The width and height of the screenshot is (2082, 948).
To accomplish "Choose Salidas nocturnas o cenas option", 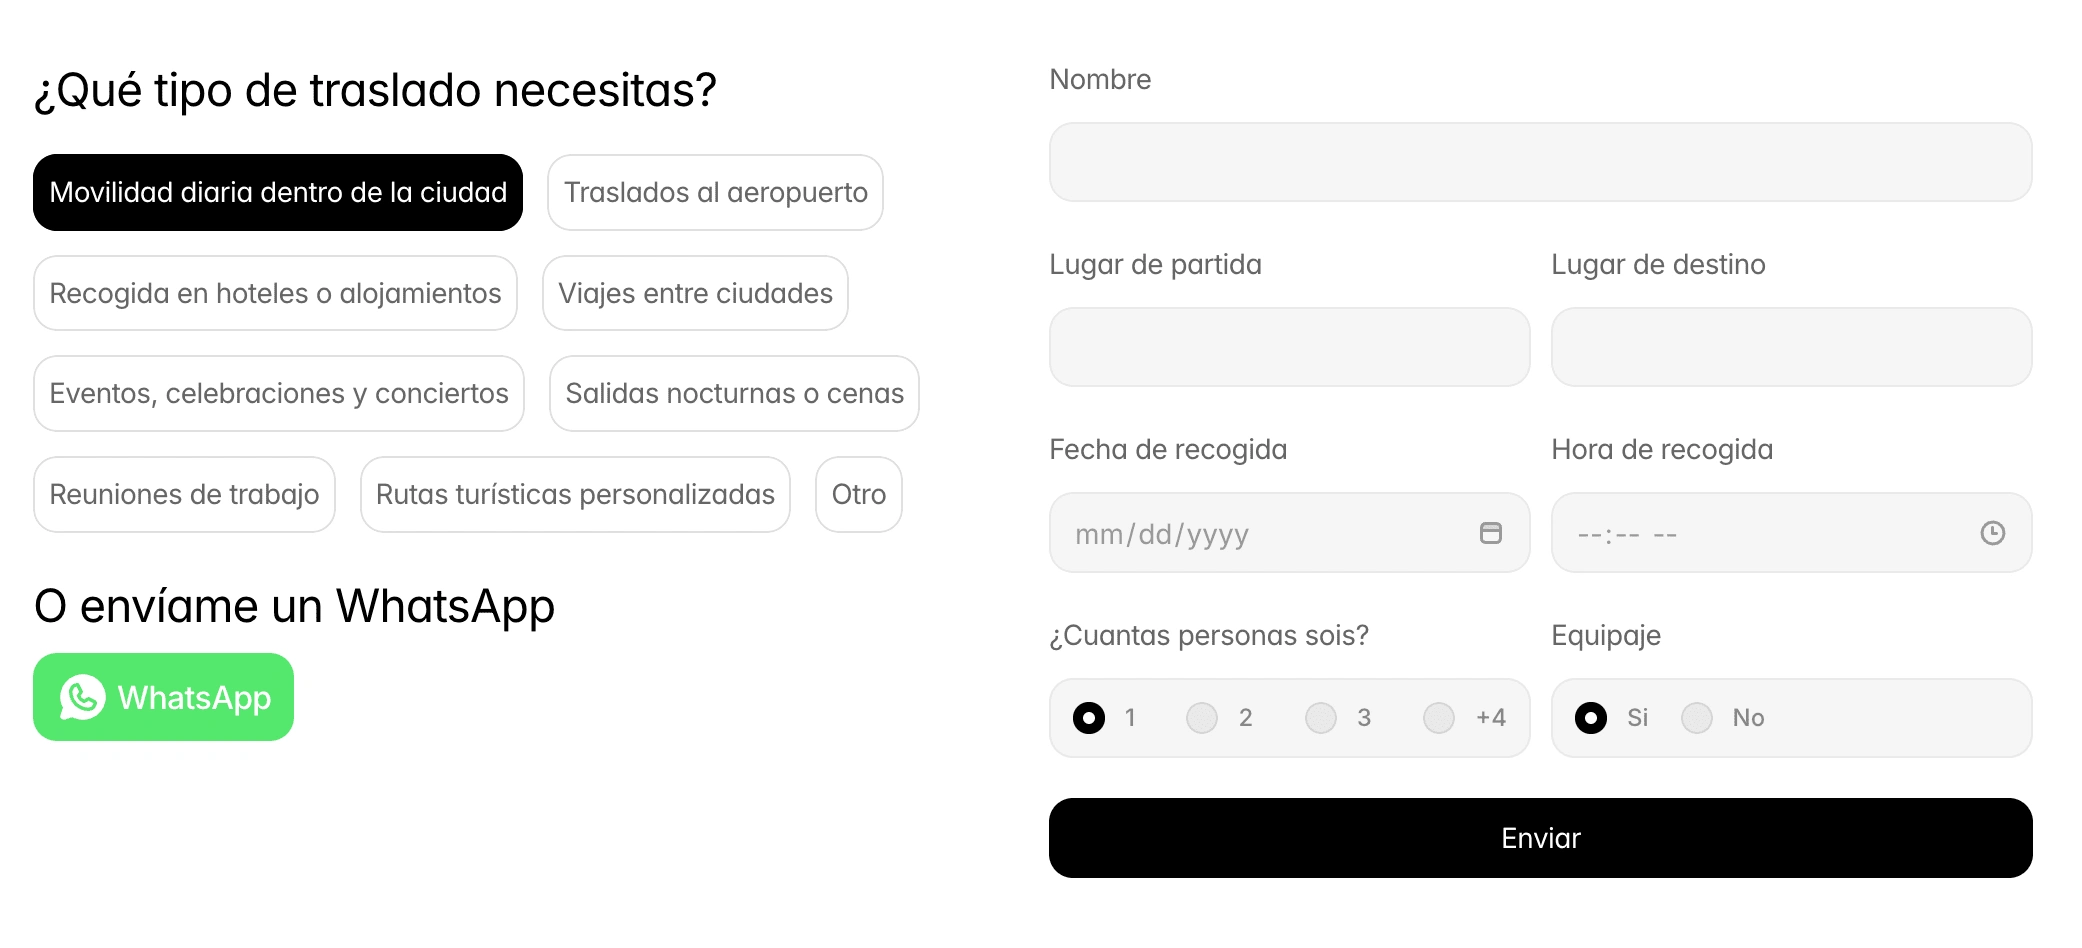I will [x=734, y=393].
